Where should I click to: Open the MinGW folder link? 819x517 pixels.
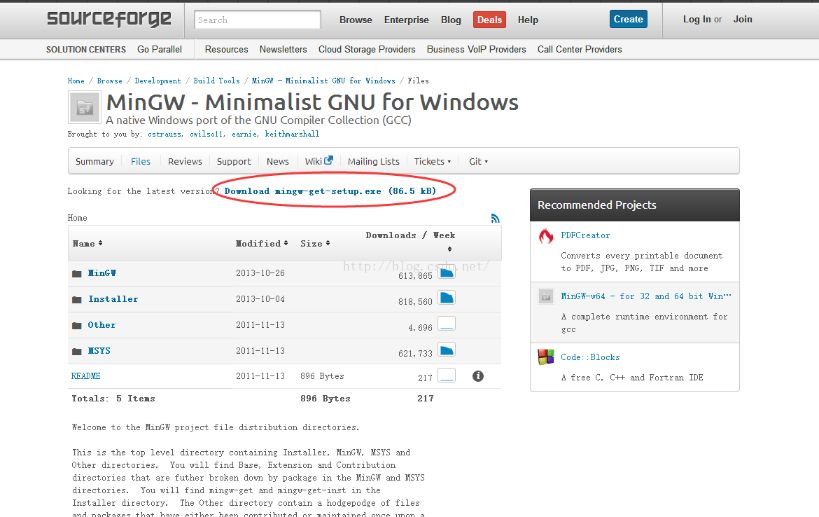pyautogui.click(x=102, y=273)
